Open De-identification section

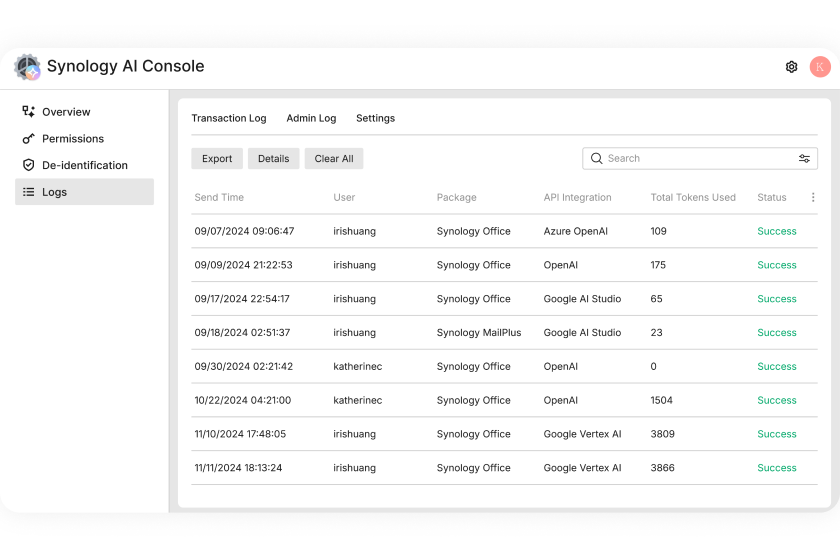pyautogui.click(x=85, y=165)
